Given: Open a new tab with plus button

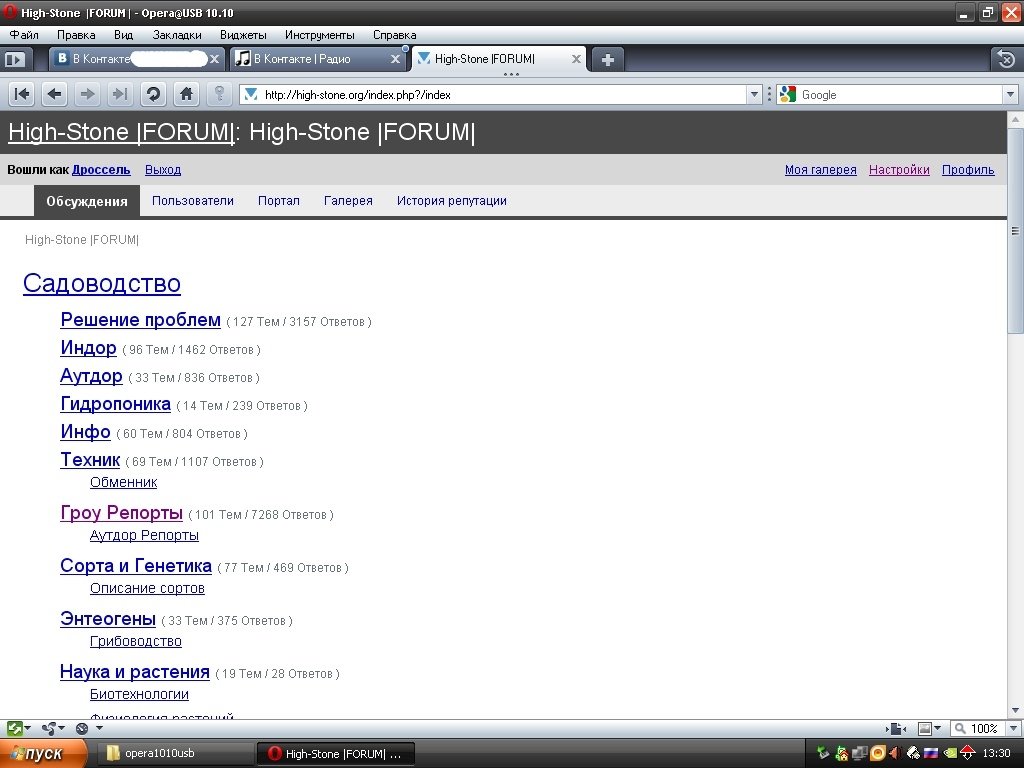Looking at the screenshot, I should click(607, 60).
